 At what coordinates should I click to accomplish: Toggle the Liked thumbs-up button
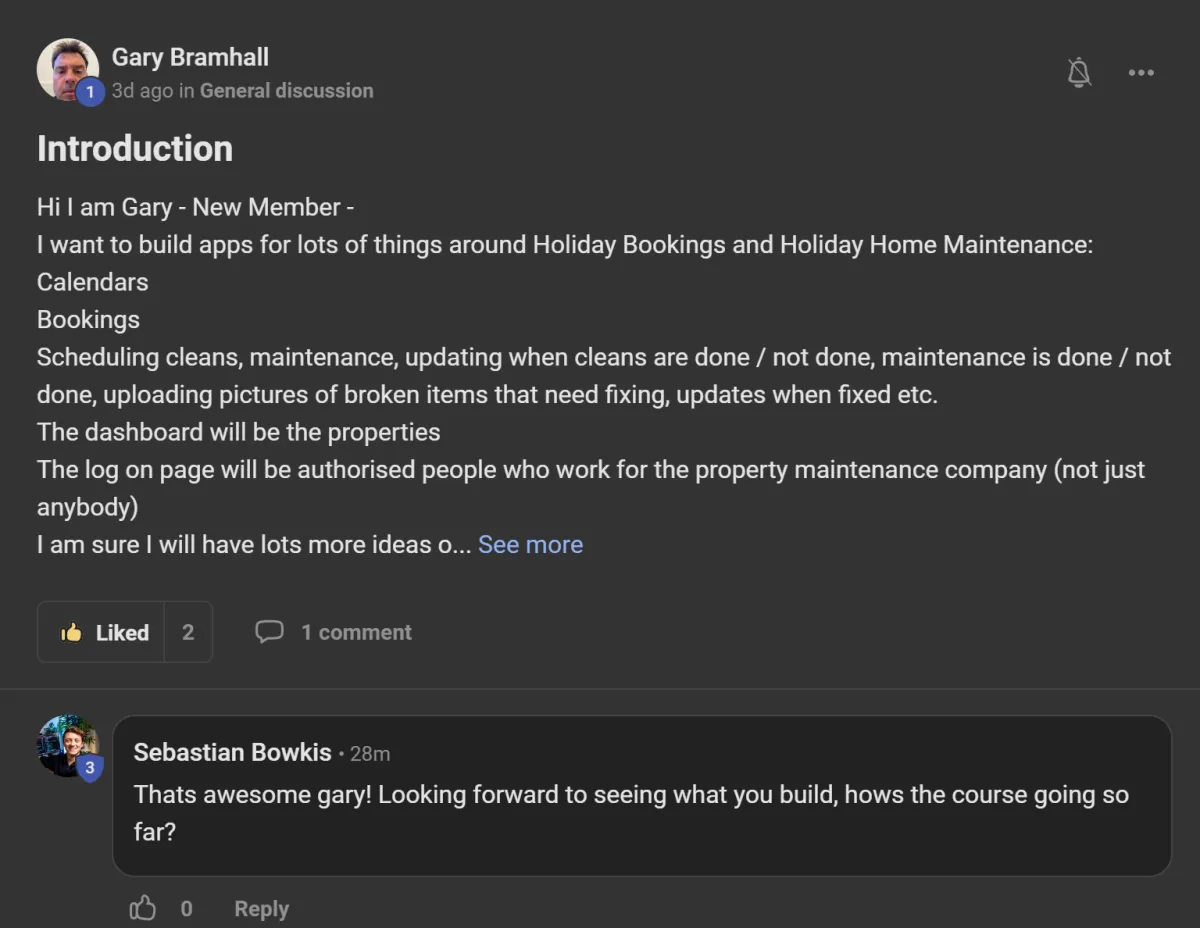point(100,632)
